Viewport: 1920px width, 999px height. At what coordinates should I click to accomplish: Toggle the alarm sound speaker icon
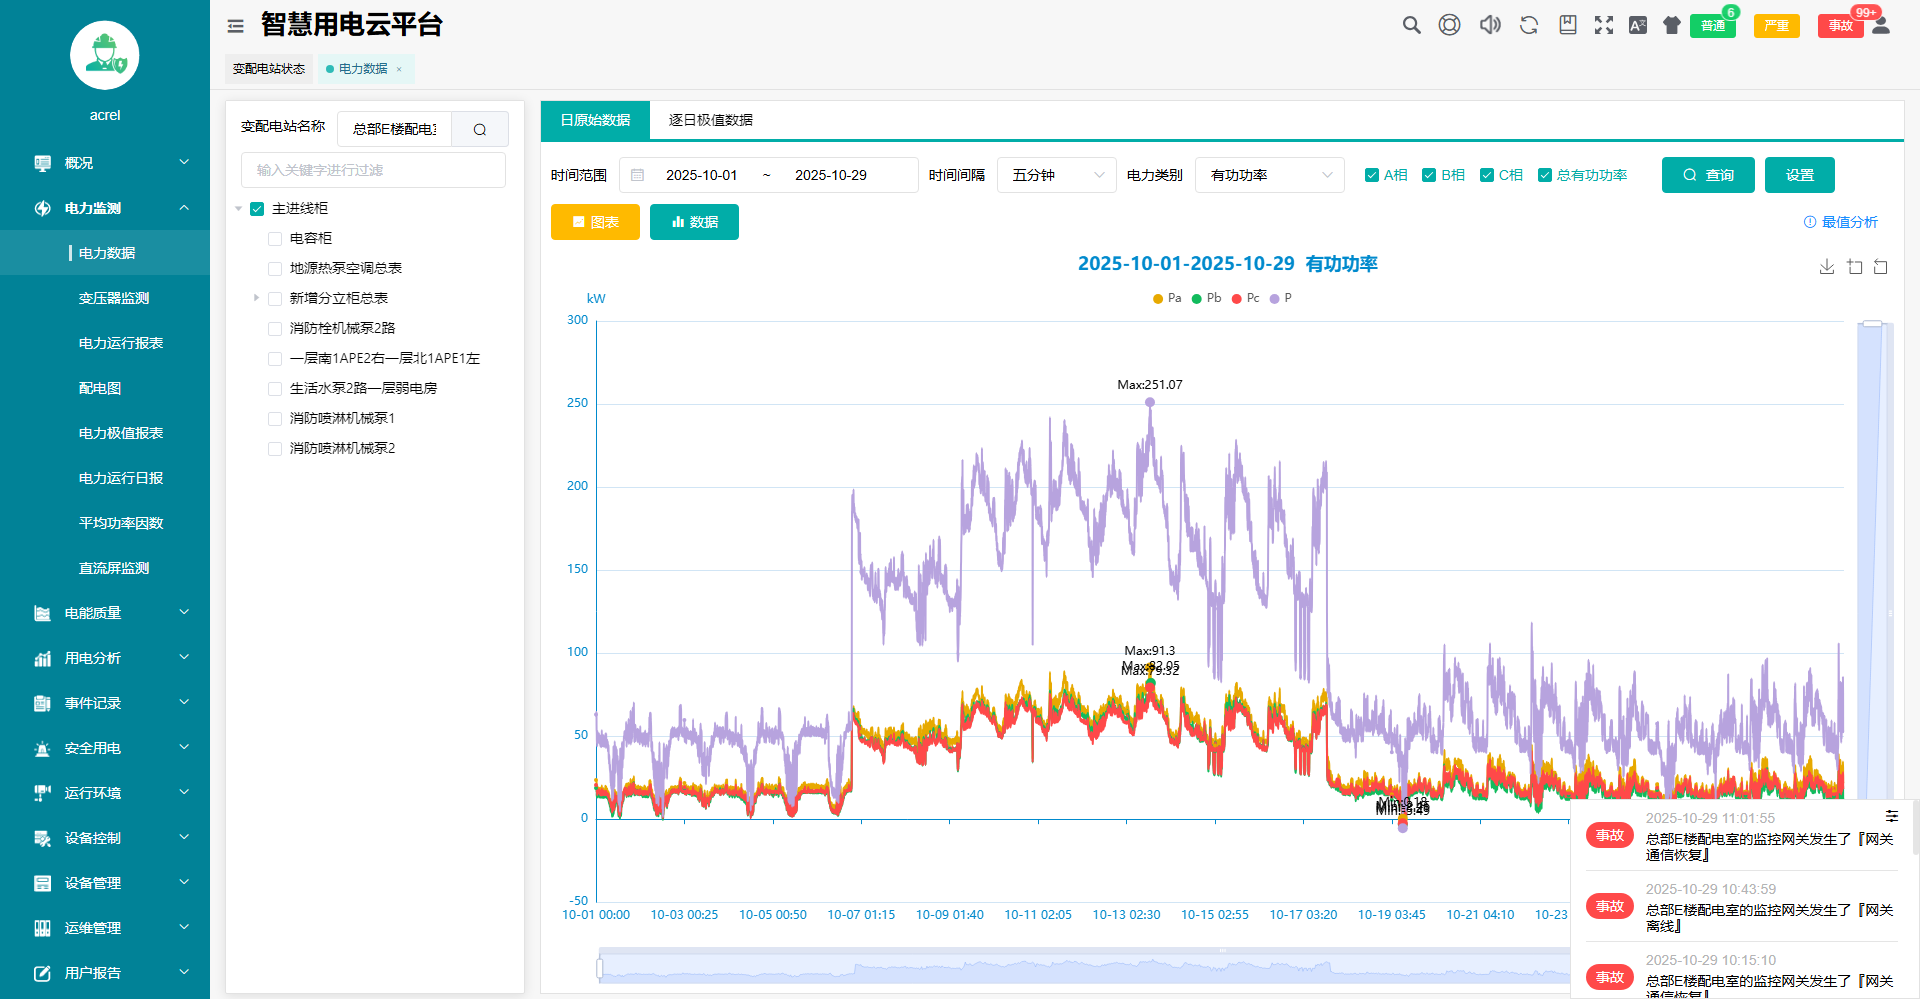click(1490, 25)
